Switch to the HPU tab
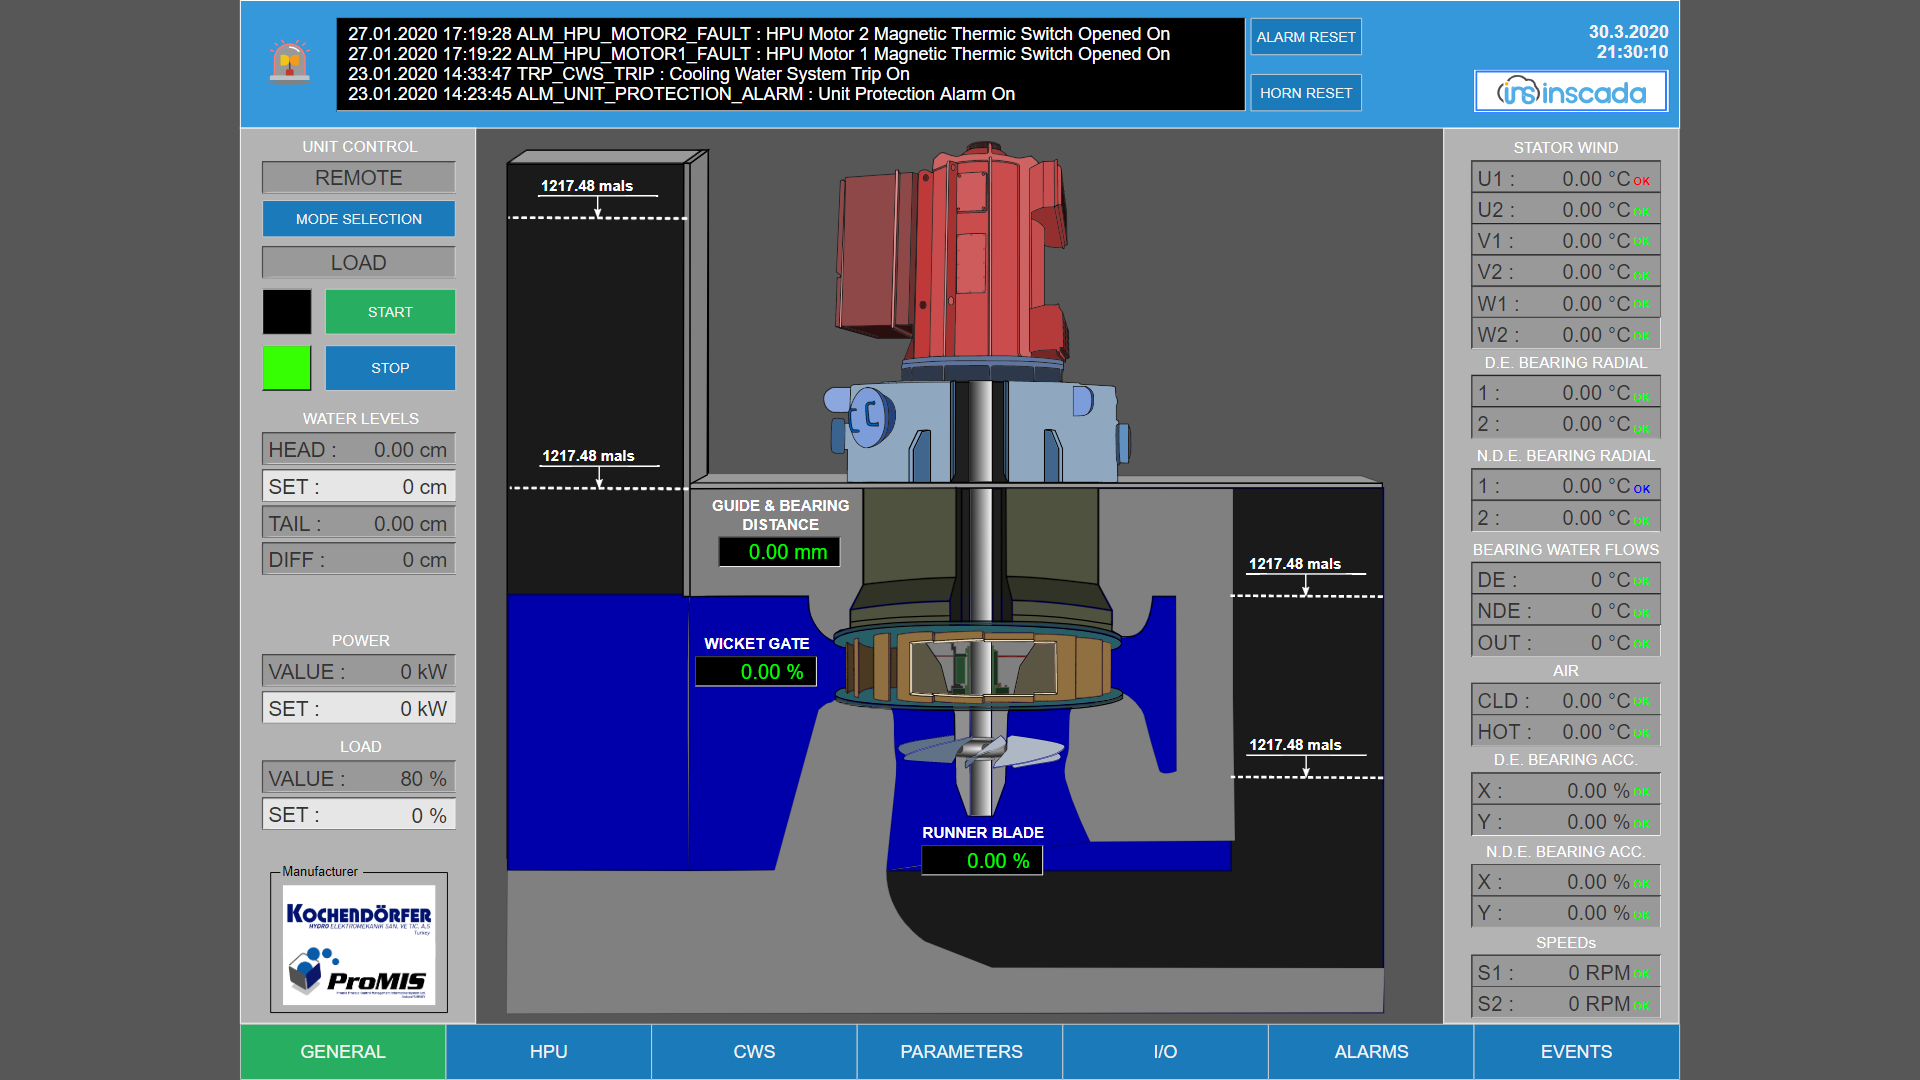The height and width of the screenshot is (1080, 1920). pyautogui.click(x=548, y=1051)
